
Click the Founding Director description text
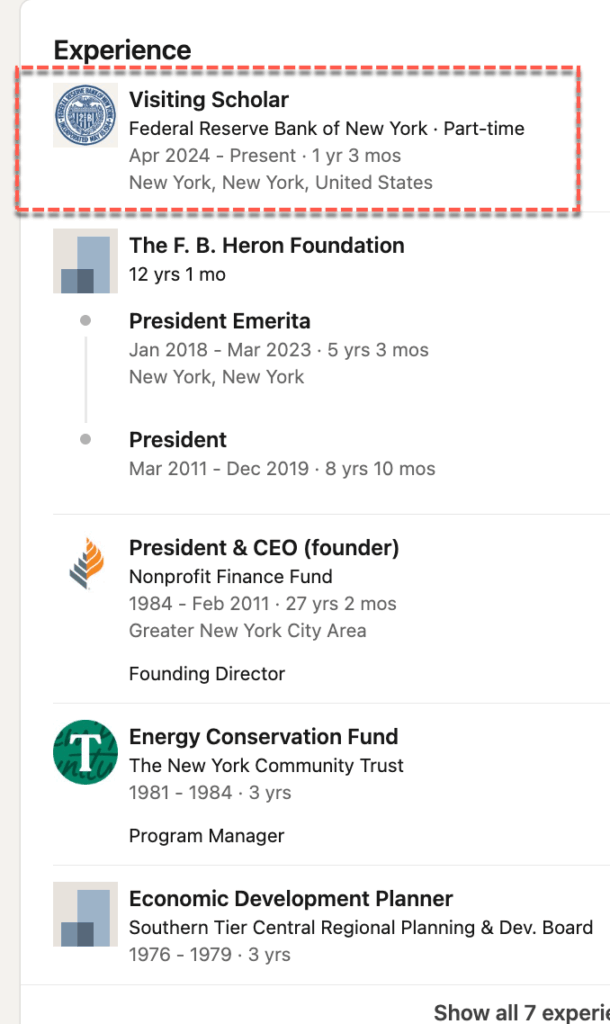pos(206,674)
